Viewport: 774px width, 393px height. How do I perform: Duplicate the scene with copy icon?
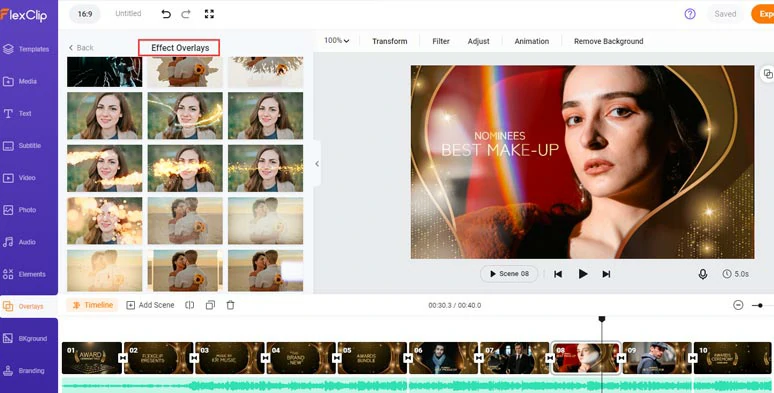point(210,305)
